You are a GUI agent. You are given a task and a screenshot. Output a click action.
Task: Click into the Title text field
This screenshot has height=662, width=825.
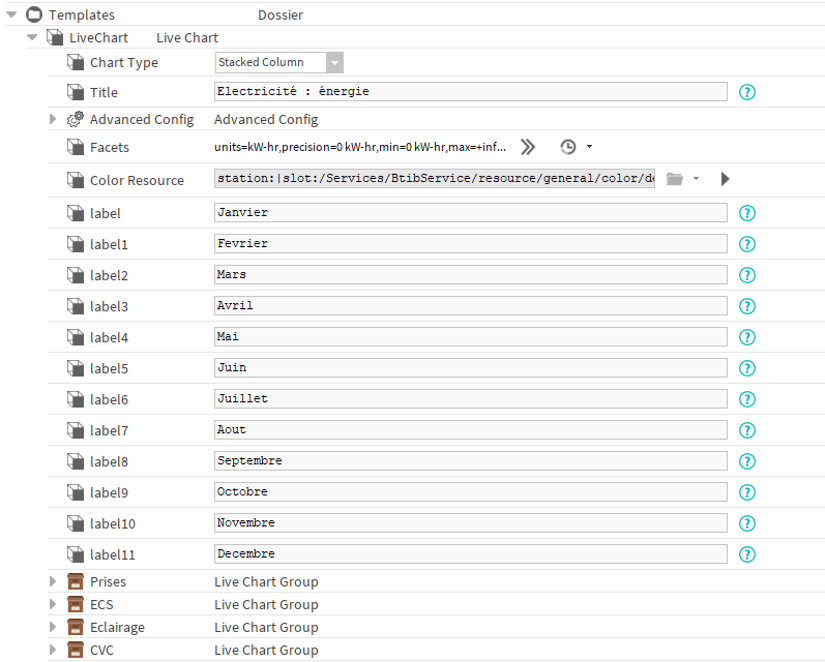[x=470, y=92]
